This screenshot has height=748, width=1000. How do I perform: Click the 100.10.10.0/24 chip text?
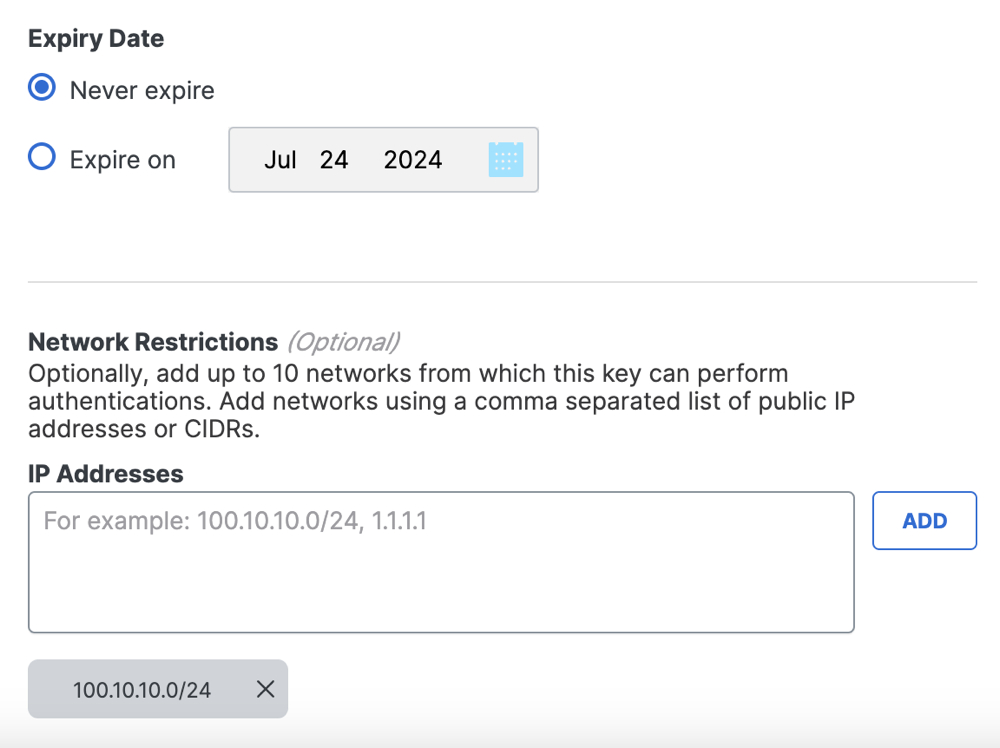[x=142, y=690]
